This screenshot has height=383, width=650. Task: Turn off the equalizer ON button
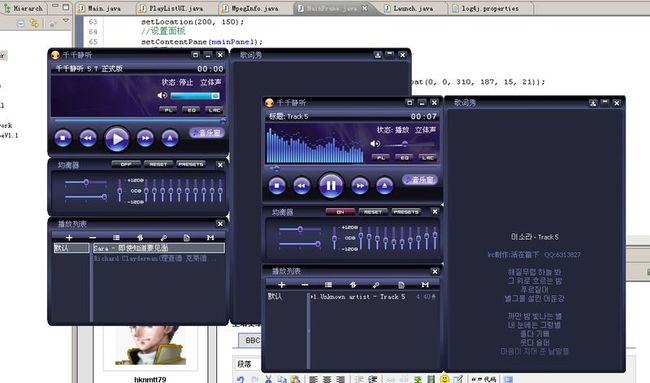340,212
